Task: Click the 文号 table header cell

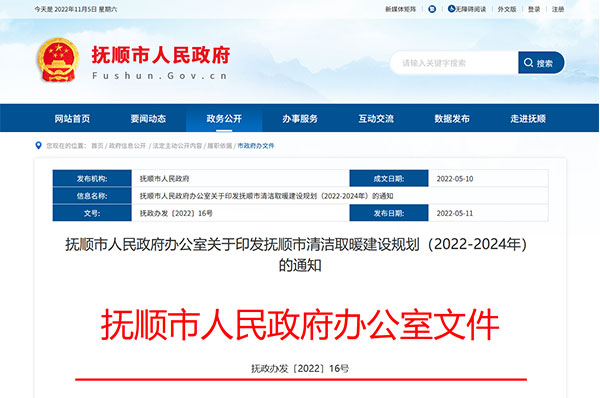Action: 92,213
